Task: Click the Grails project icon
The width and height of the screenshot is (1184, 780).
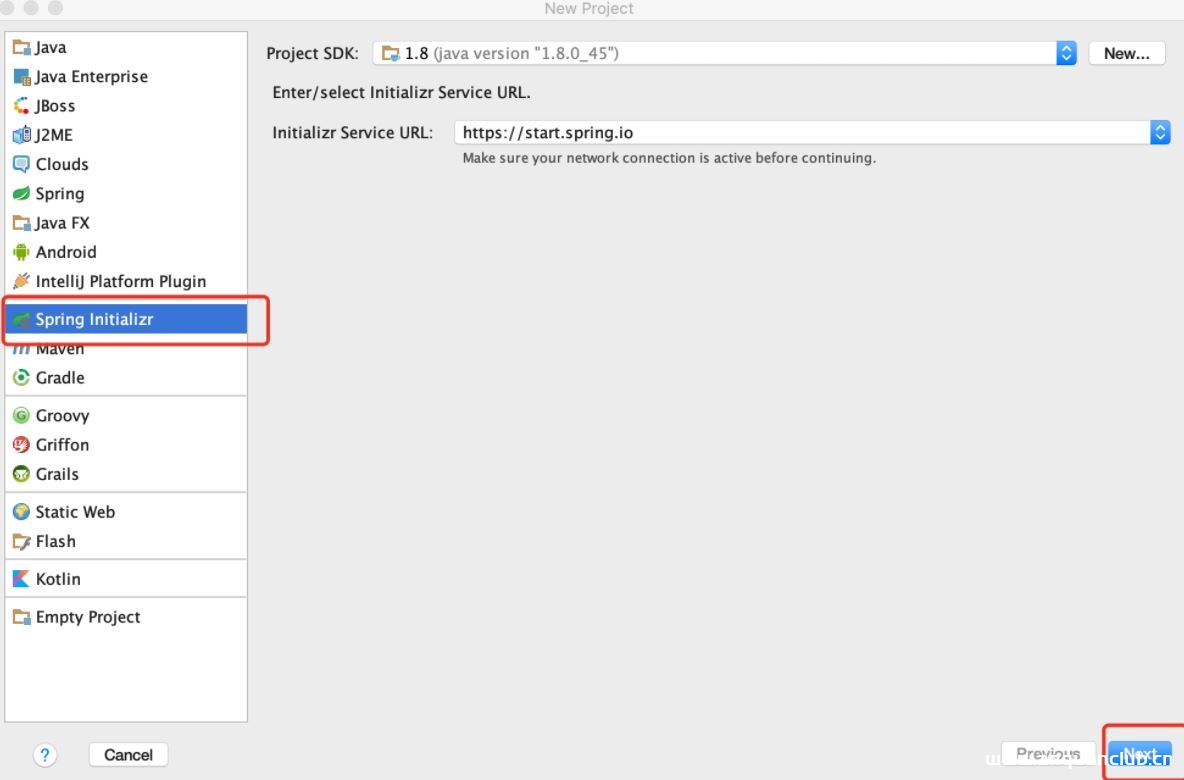Action: click(x=21, y=474)
